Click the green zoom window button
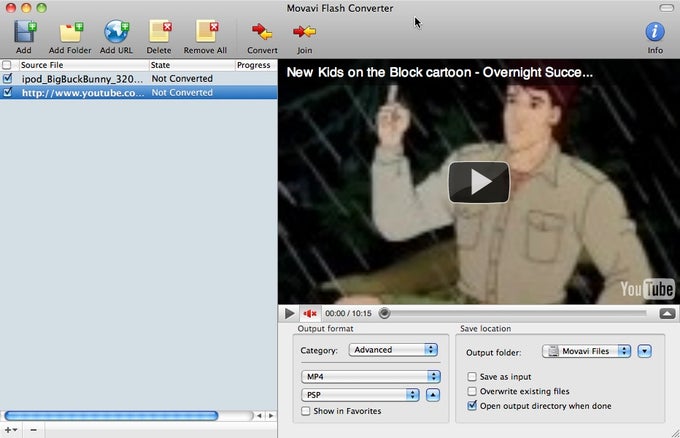Screen dimensions: 680x438 coord(42,7)
